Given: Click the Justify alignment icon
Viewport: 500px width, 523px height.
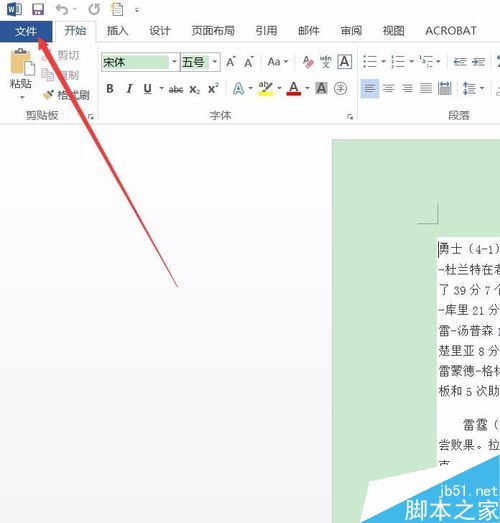Looking at the screenshot, I should click(x=426, y=89).
